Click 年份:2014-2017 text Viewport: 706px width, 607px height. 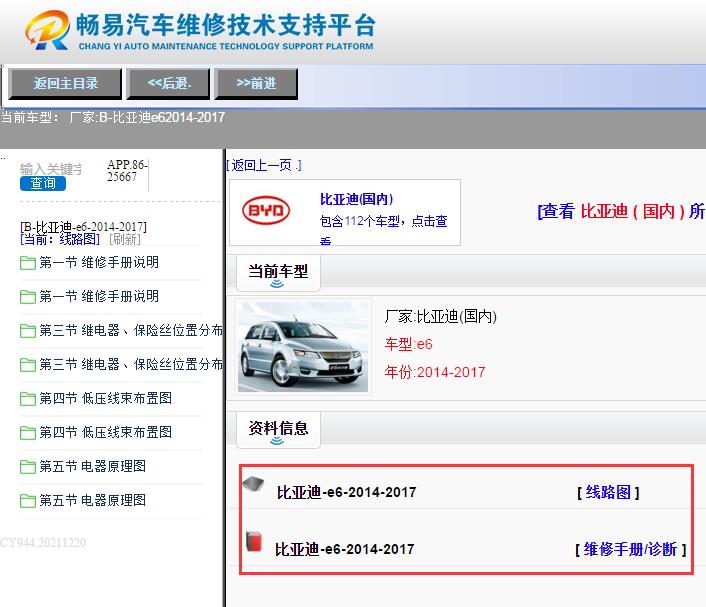(435, 372)
